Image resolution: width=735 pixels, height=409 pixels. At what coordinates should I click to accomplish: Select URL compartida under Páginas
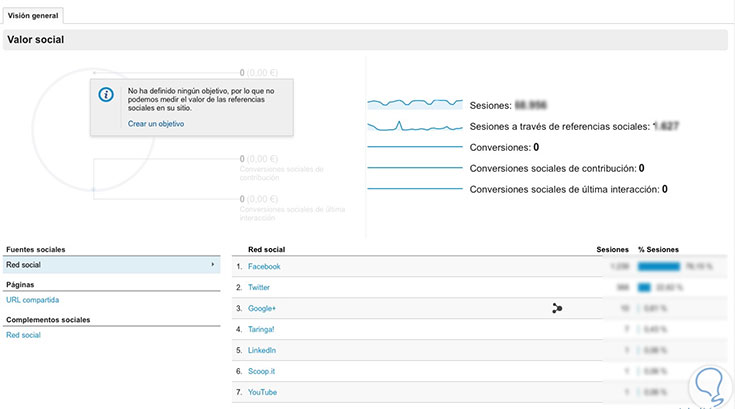point(32,299)
